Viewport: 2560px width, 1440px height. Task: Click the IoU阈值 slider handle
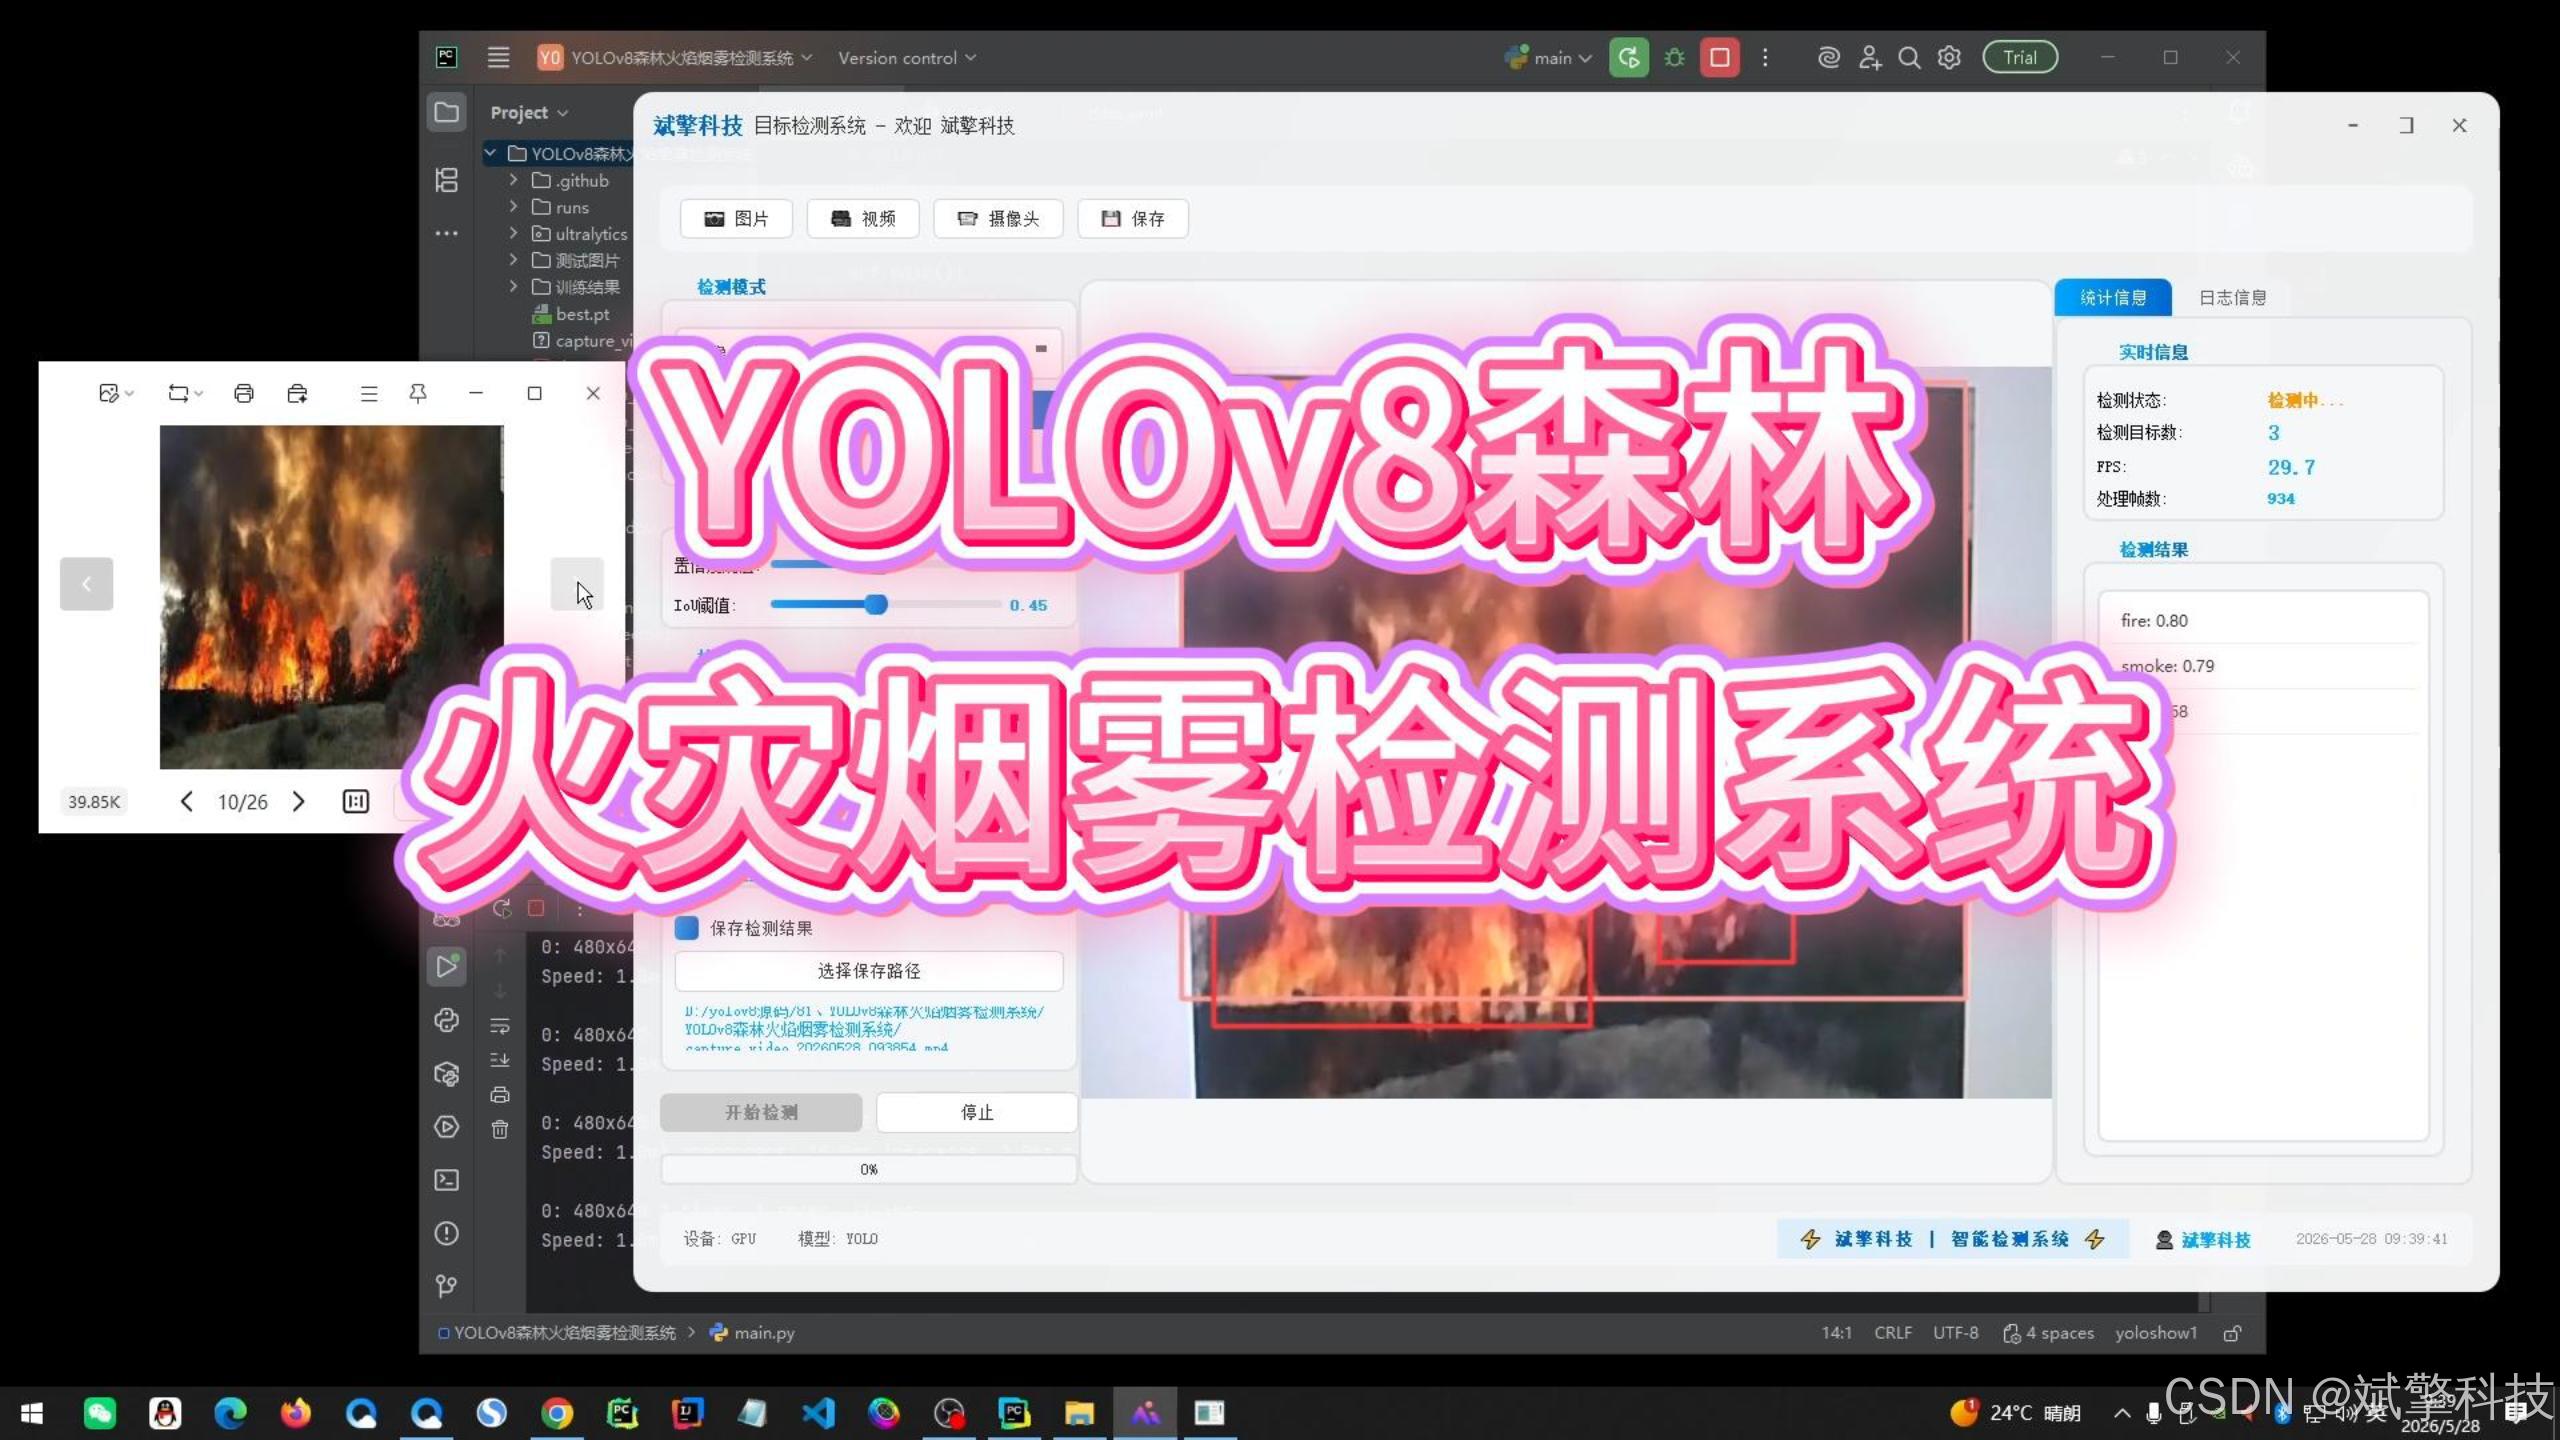coord(876,604)
